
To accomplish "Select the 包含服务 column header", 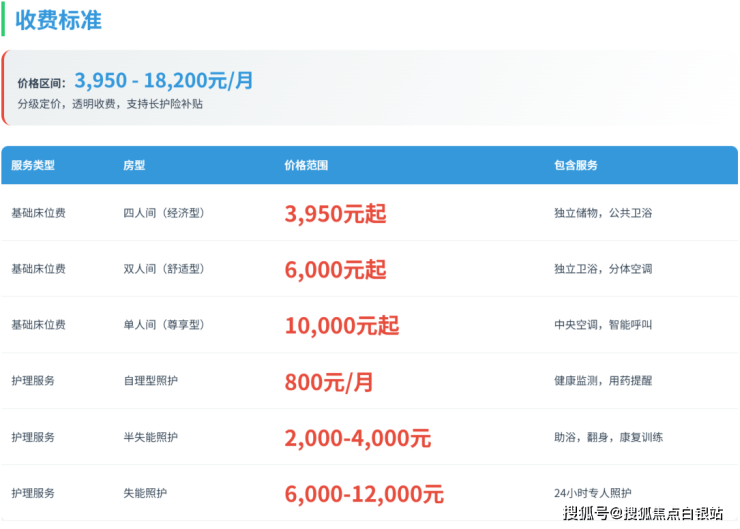I will (575, 165).
